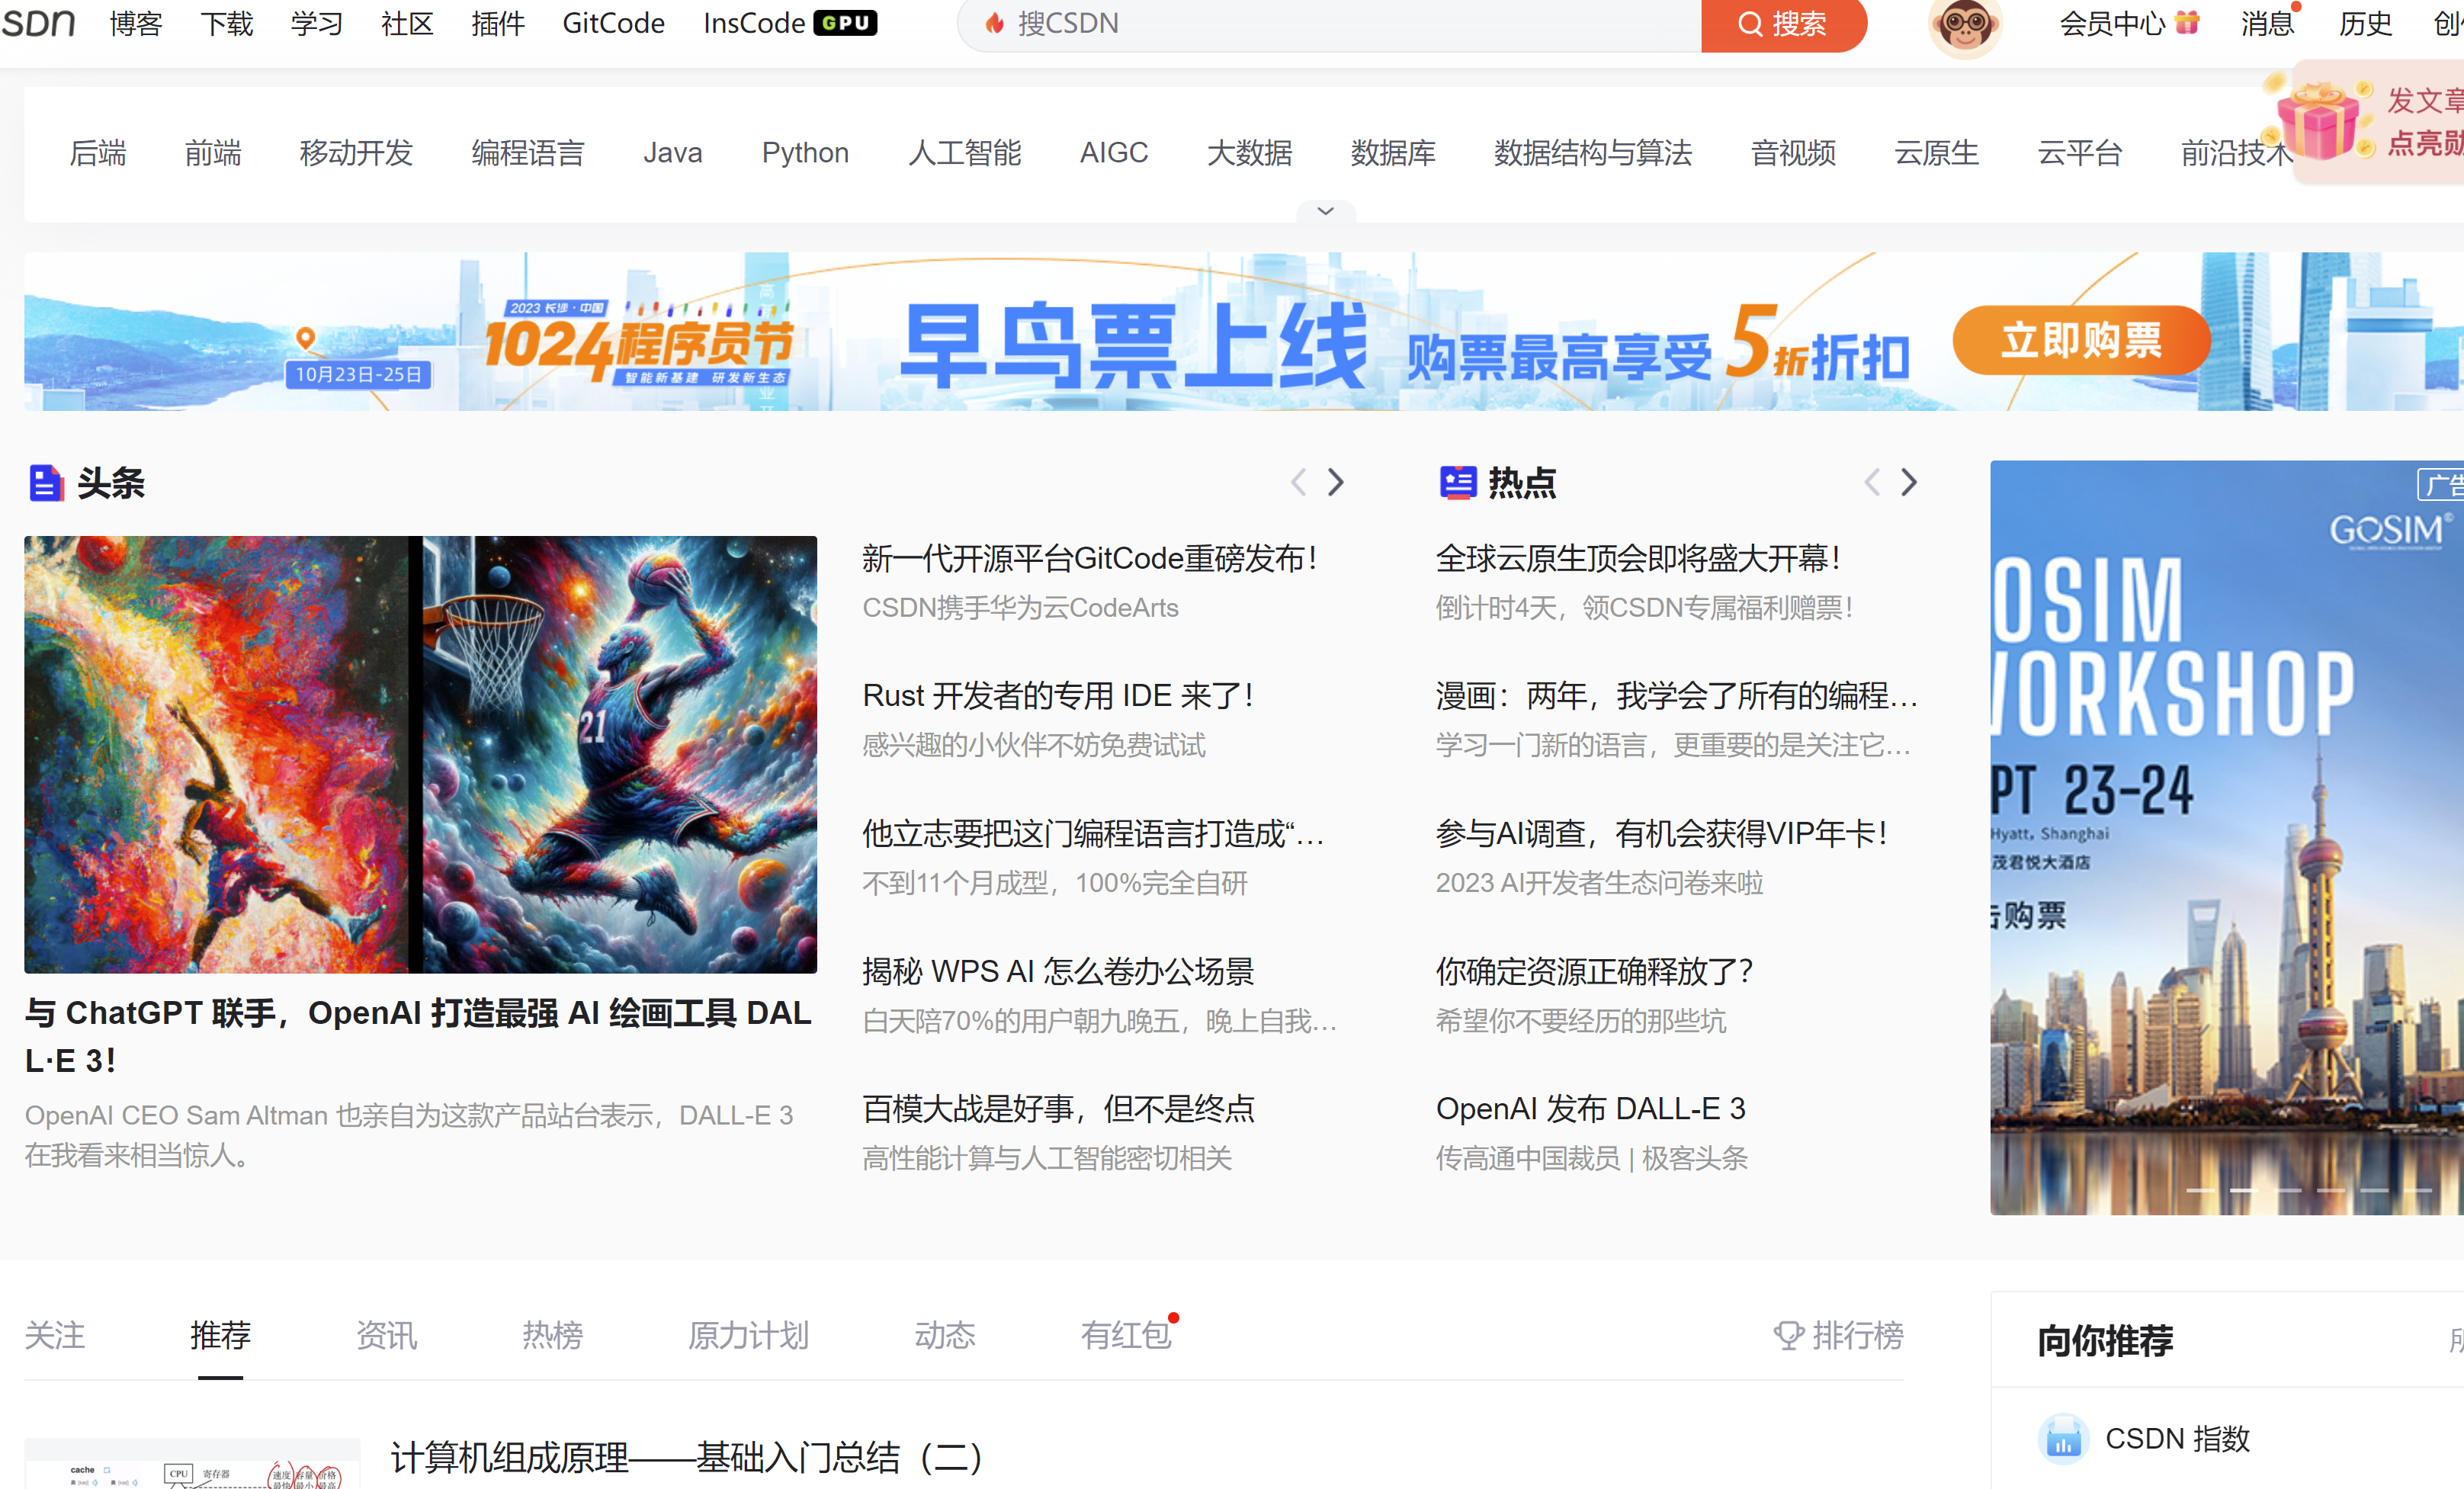
Task: Go to next 热点 page arrow
Action: point(1909,483)
